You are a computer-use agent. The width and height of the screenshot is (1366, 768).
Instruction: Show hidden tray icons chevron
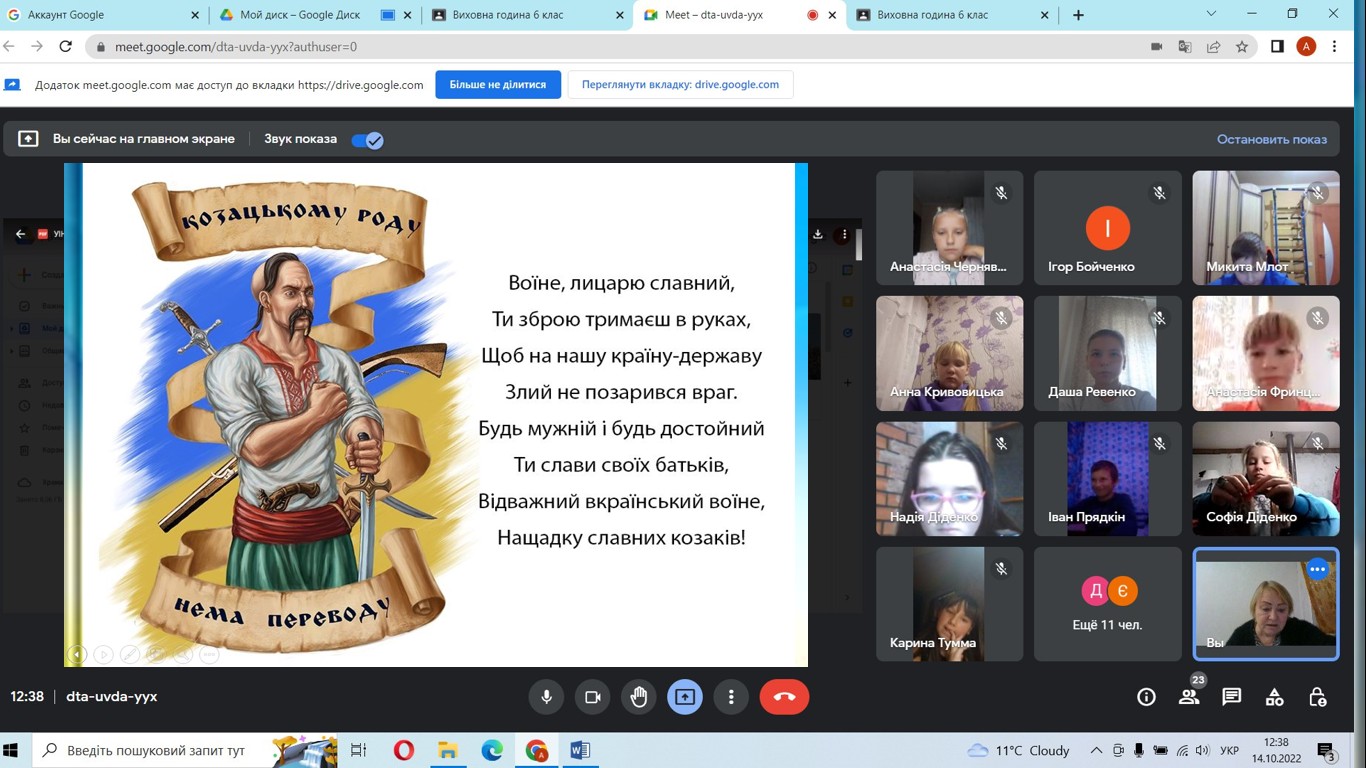pyautogui.click(x=1096, y=750)
